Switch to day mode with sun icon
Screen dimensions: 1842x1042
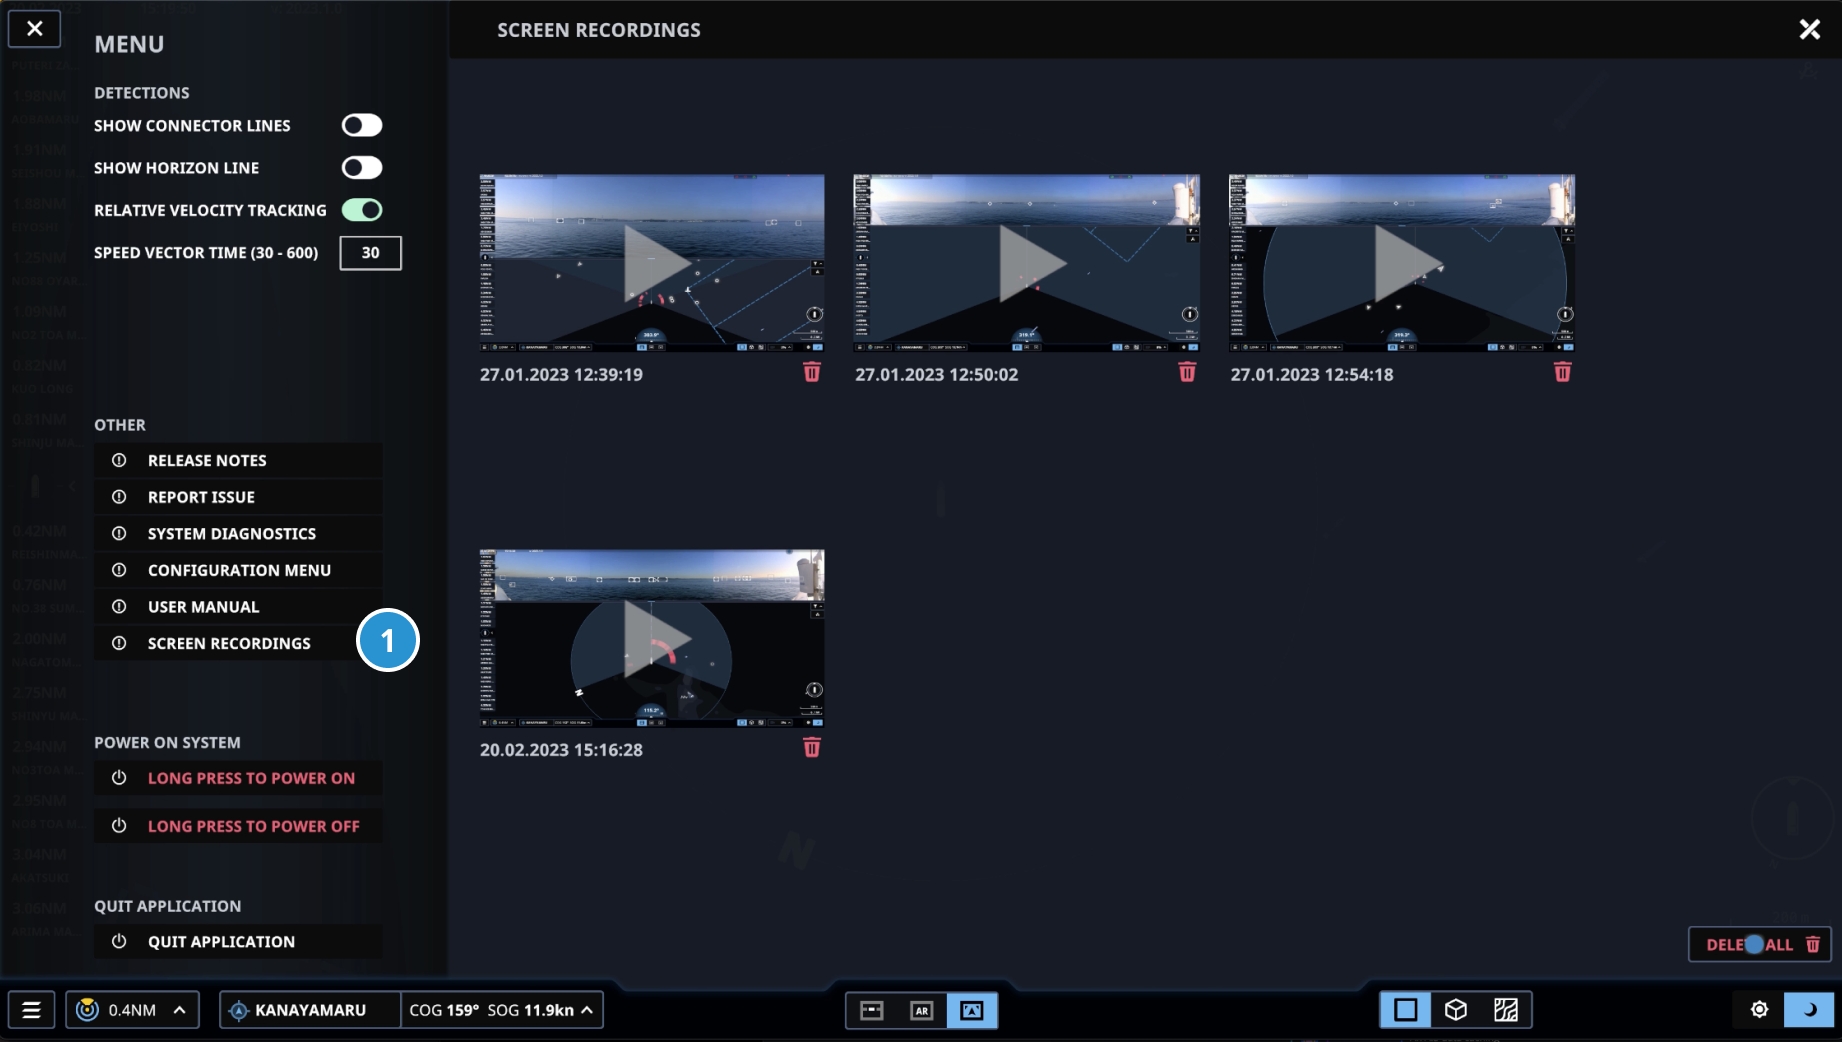(1759, 1010)
